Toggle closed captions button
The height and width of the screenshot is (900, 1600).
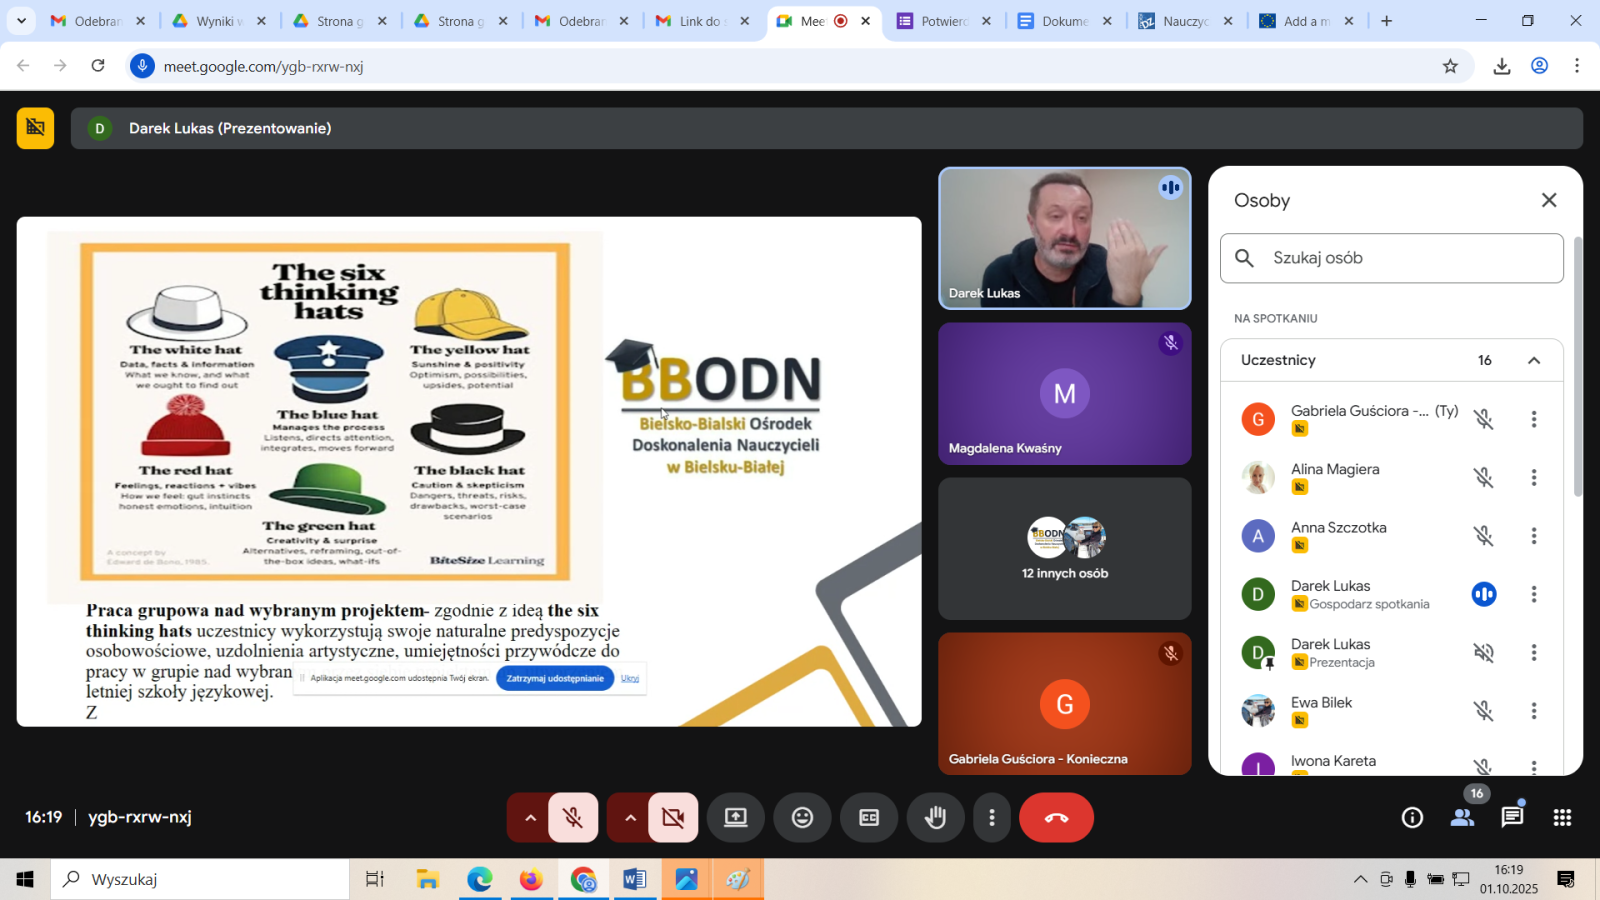[869, 818]
